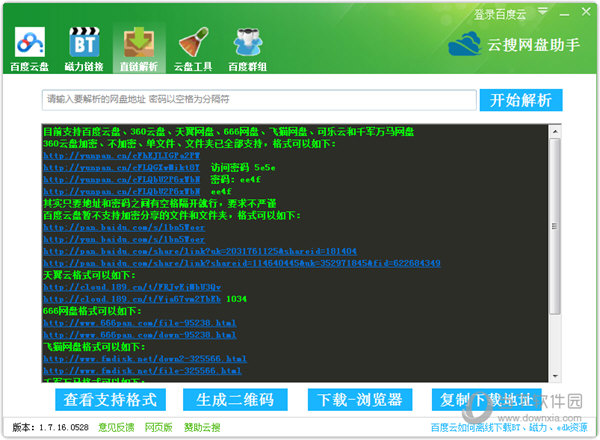This screenshot has width=600, height=440.
Task: Click the yunpan.cn link with 访问密码 5e5e
Action: 122,168
